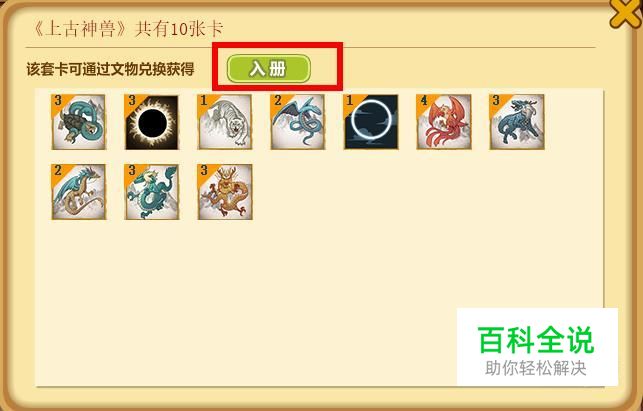Select the blue qilin beast card
This screenshot has width=643, height=411.
pos(517,122)
